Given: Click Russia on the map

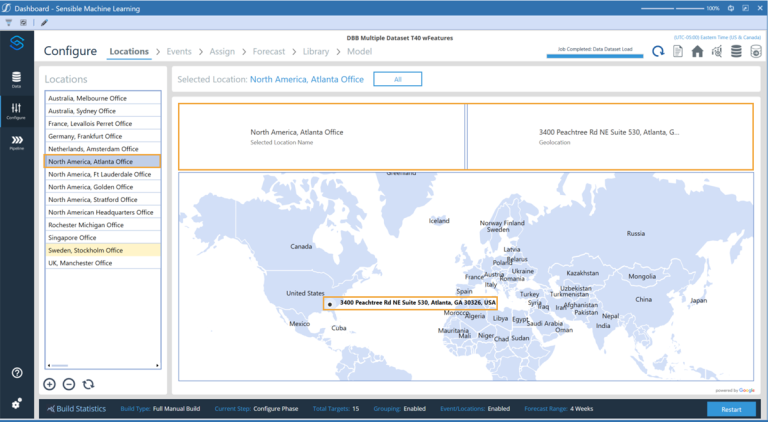Looking at the screenshot, I should click(636, 234).
